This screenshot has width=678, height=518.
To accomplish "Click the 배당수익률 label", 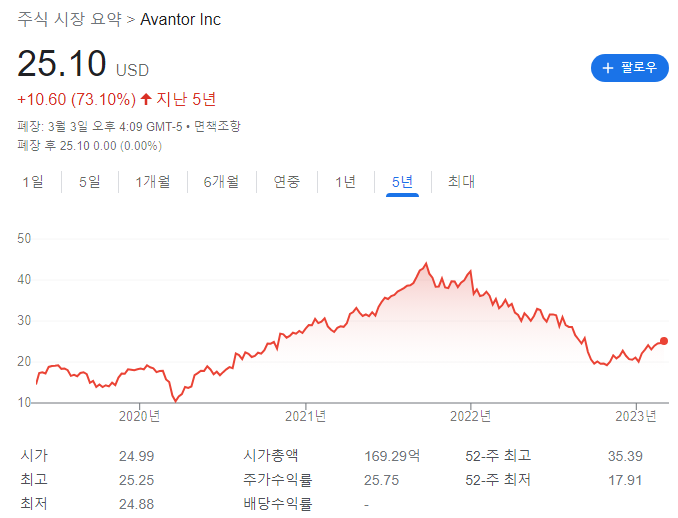I will pos(278,504).
